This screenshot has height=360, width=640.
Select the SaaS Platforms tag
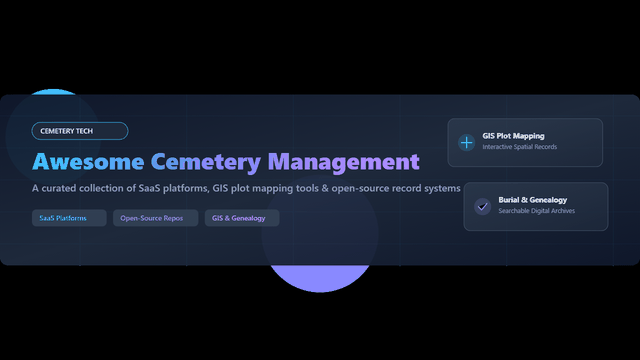(x=69, y=218)
